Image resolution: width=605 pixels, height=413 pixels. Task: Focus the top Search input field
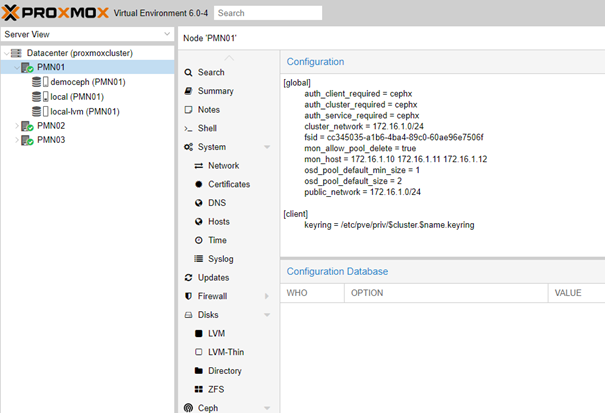(x=268, y=13)
